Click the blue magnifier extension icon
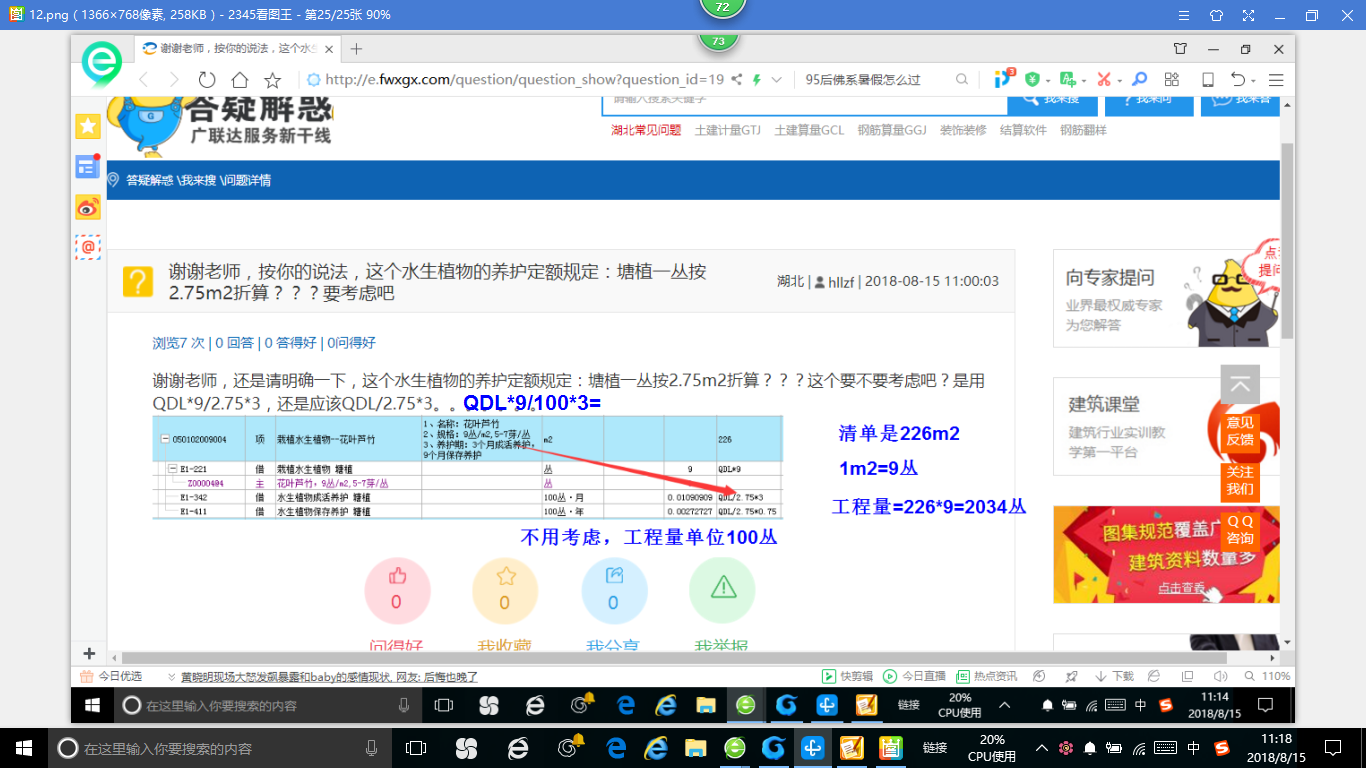The width and height of the screenshot is (1366, 768). 1139,80
